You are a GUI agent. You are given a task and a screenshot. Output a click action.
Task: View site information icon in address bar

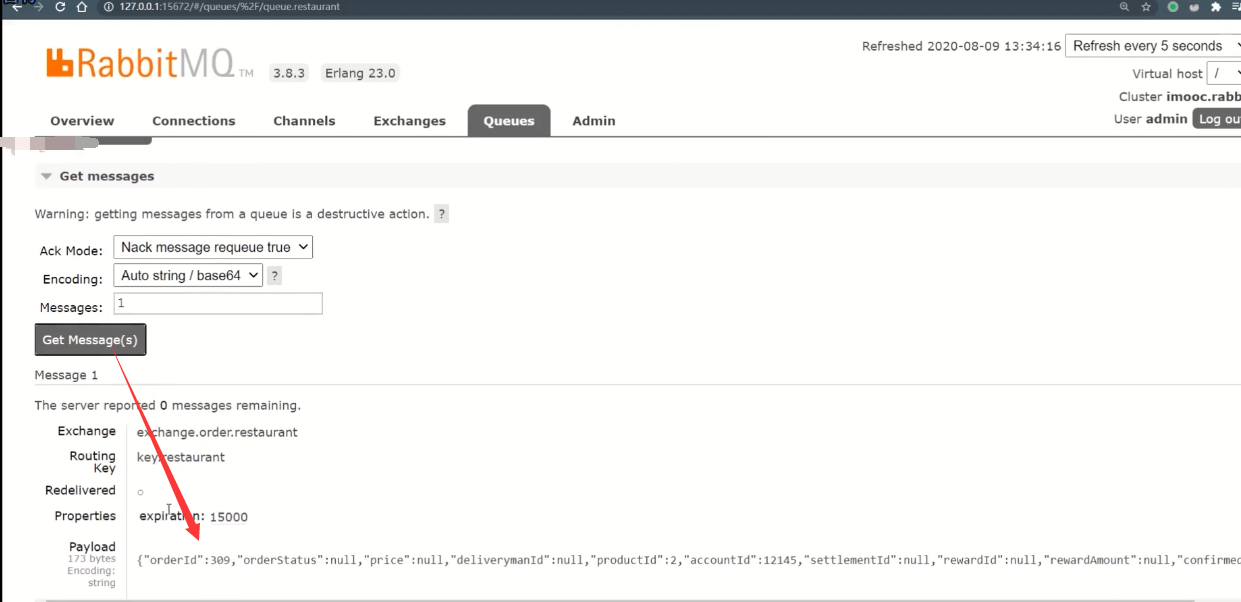(x=108, y=7)
